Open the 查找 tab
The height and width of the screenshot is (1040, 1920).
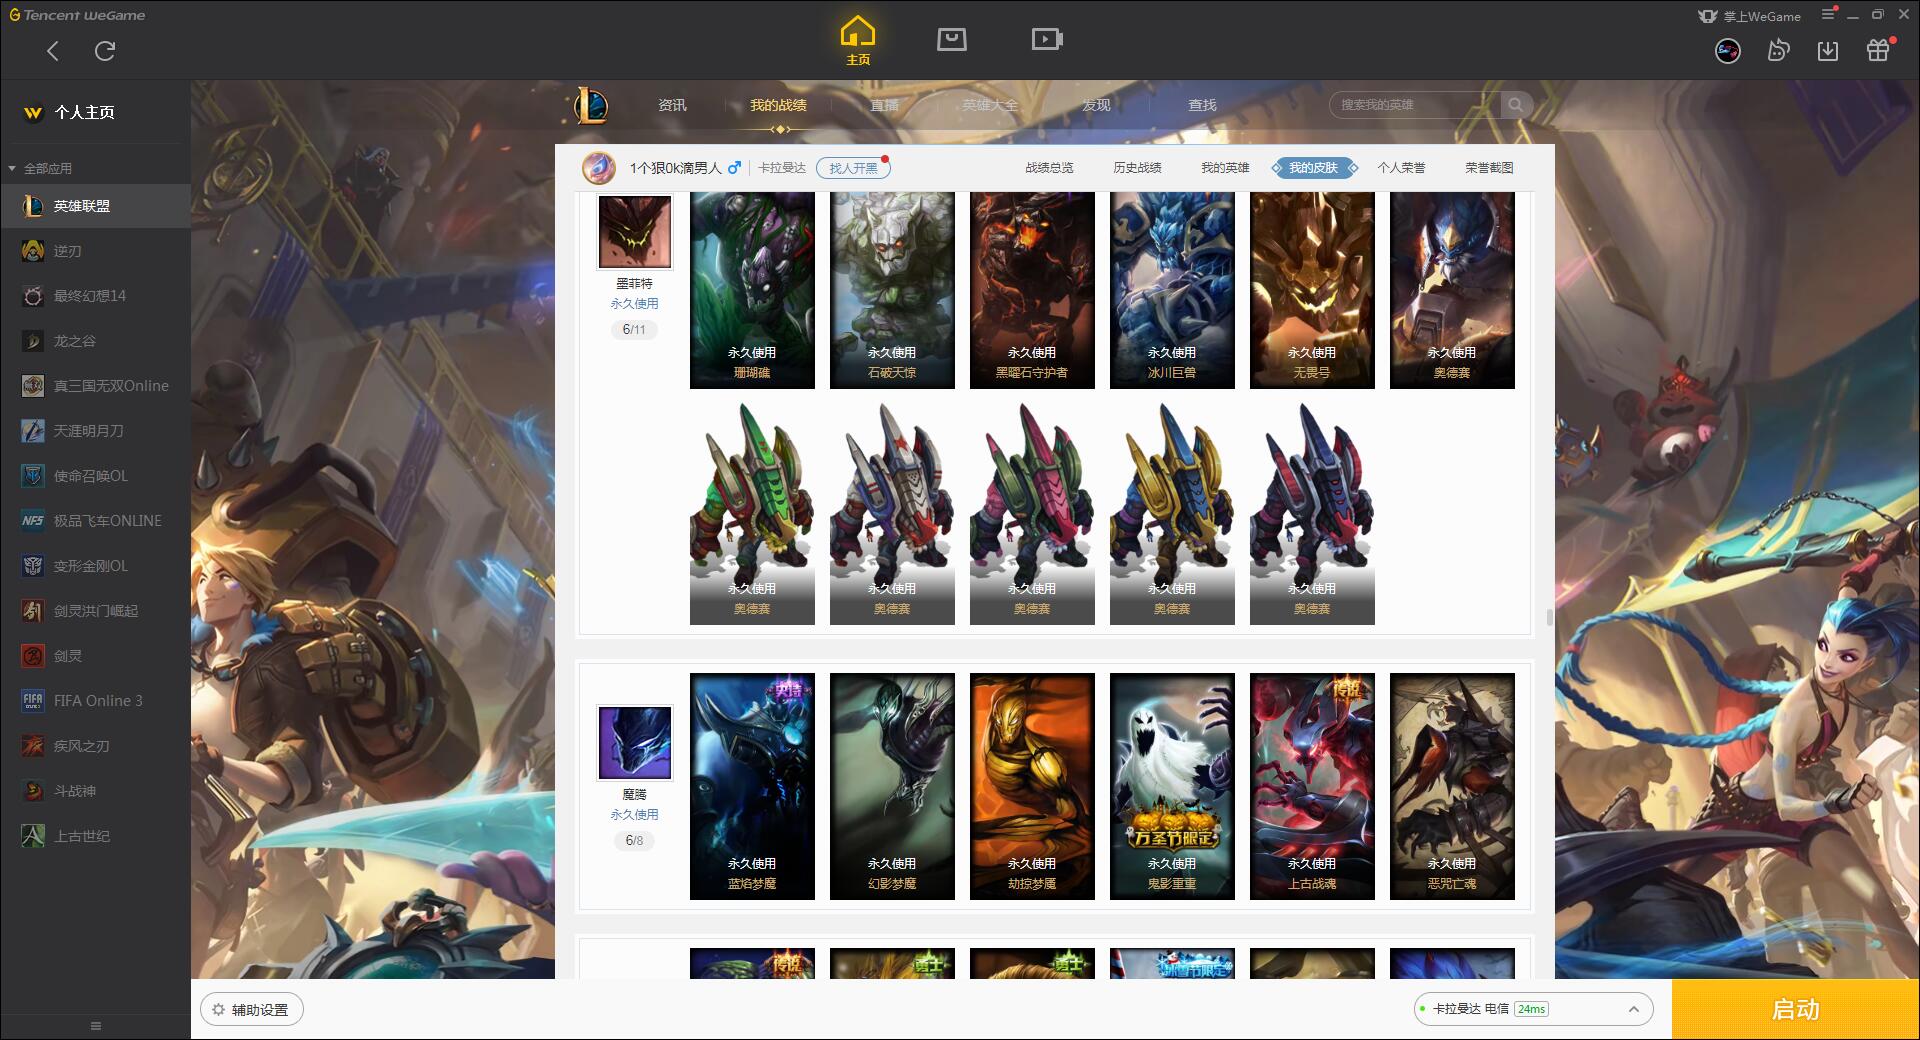click(1202, 105)
